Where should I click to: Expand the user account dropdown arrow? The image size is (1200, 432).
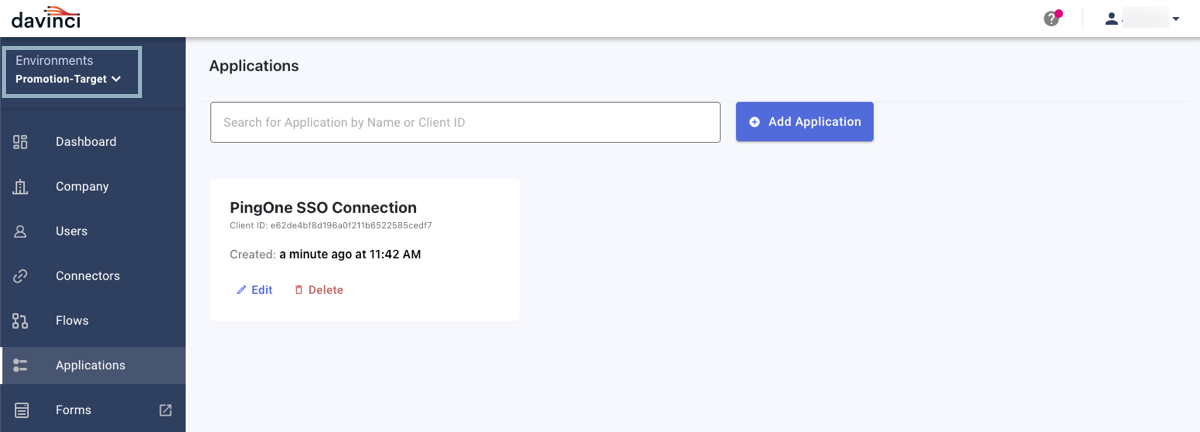[x=1176, y=18]
